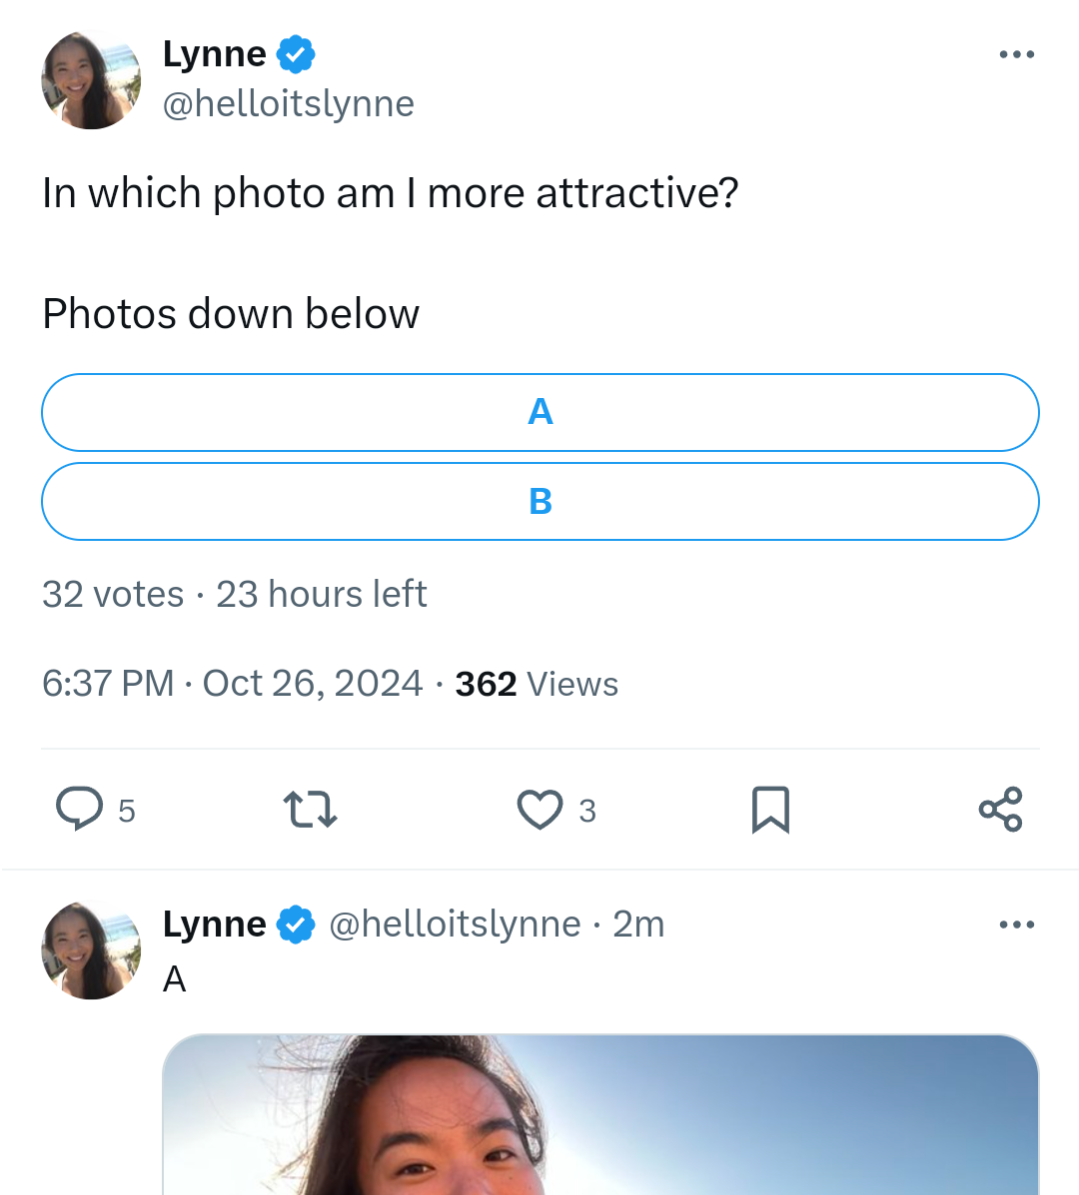Like the poll tweet with heart icon

(540, 809)
